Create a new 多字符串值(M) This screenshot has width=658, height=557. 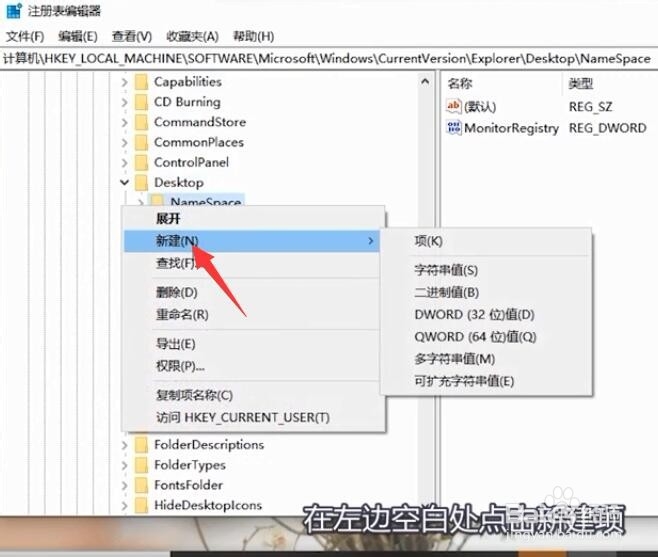[486, 359]
